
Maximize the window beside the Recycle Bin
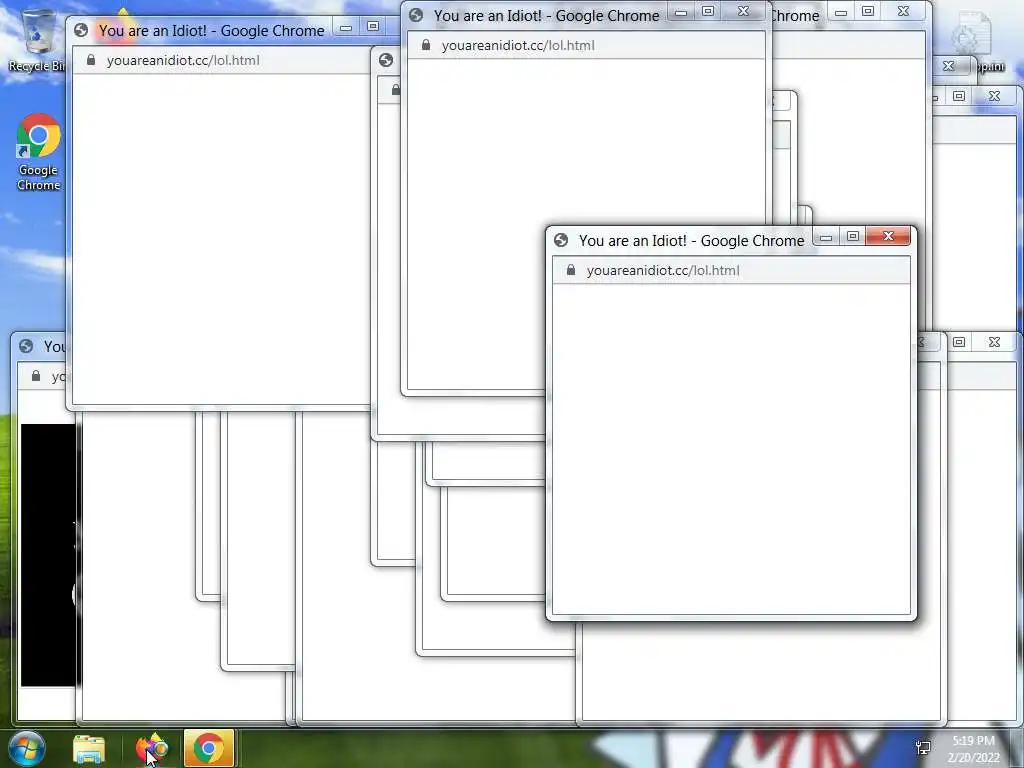(x=373, y=27)
